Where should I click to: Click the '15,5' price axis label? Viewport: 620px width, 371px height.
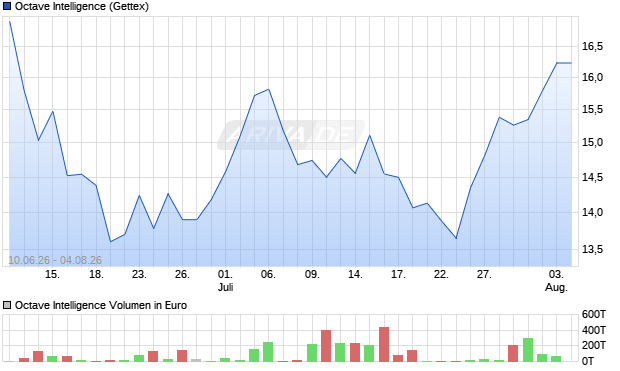tap(592, 110)
